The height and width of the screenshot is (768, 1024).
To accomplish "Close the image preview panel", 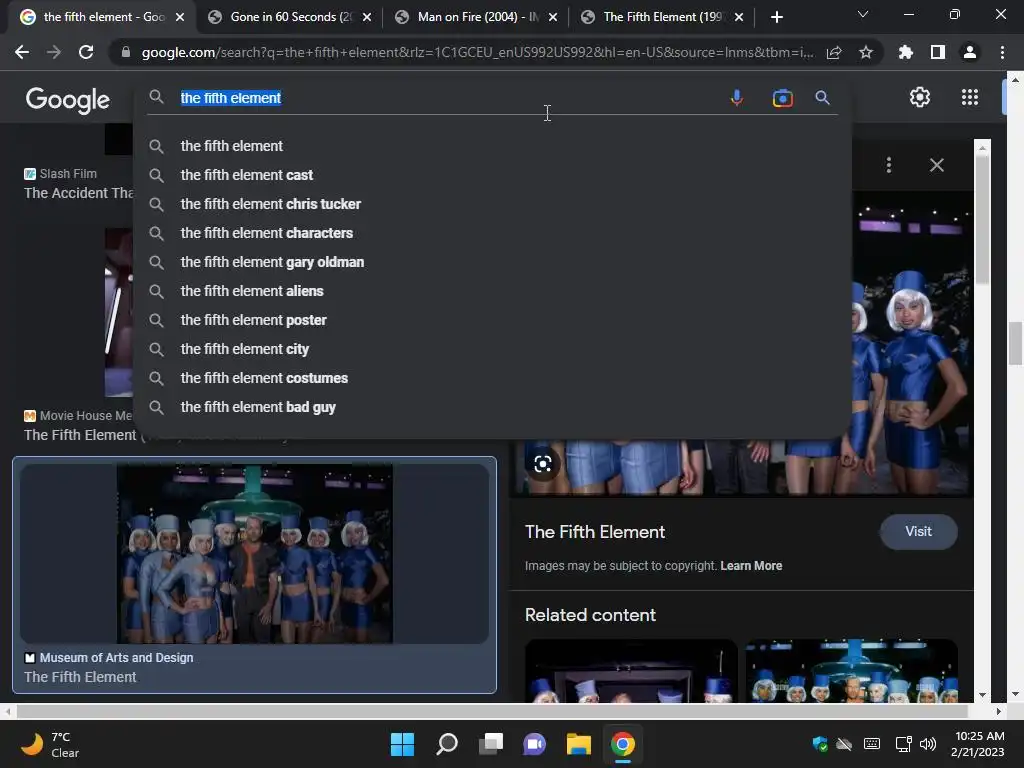I will click(936, 165).
